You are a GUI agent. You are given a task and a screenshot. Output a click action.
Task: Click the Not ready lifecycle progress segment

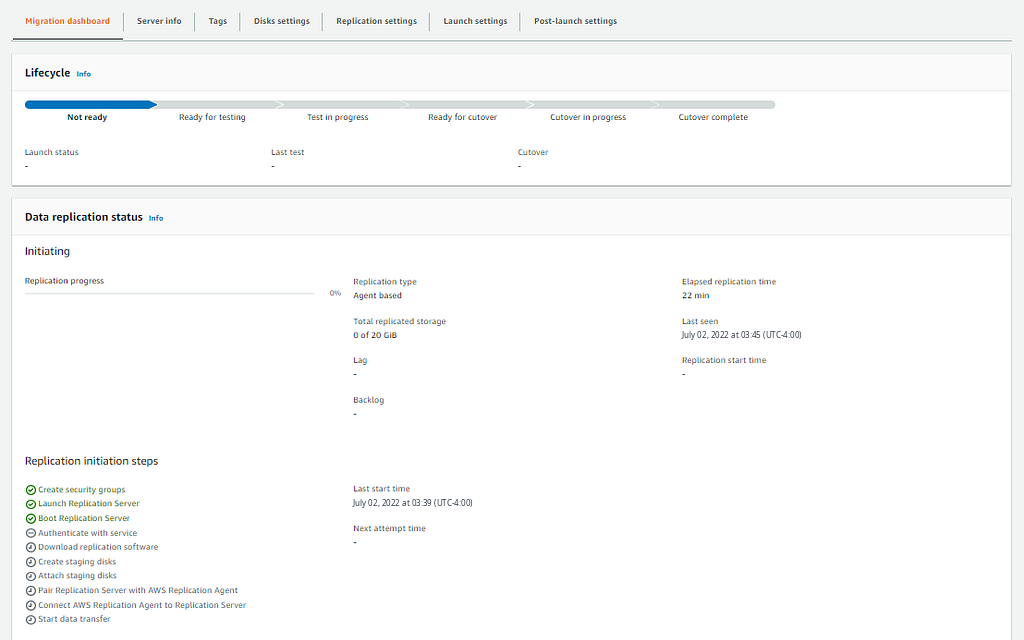[90, 104]
